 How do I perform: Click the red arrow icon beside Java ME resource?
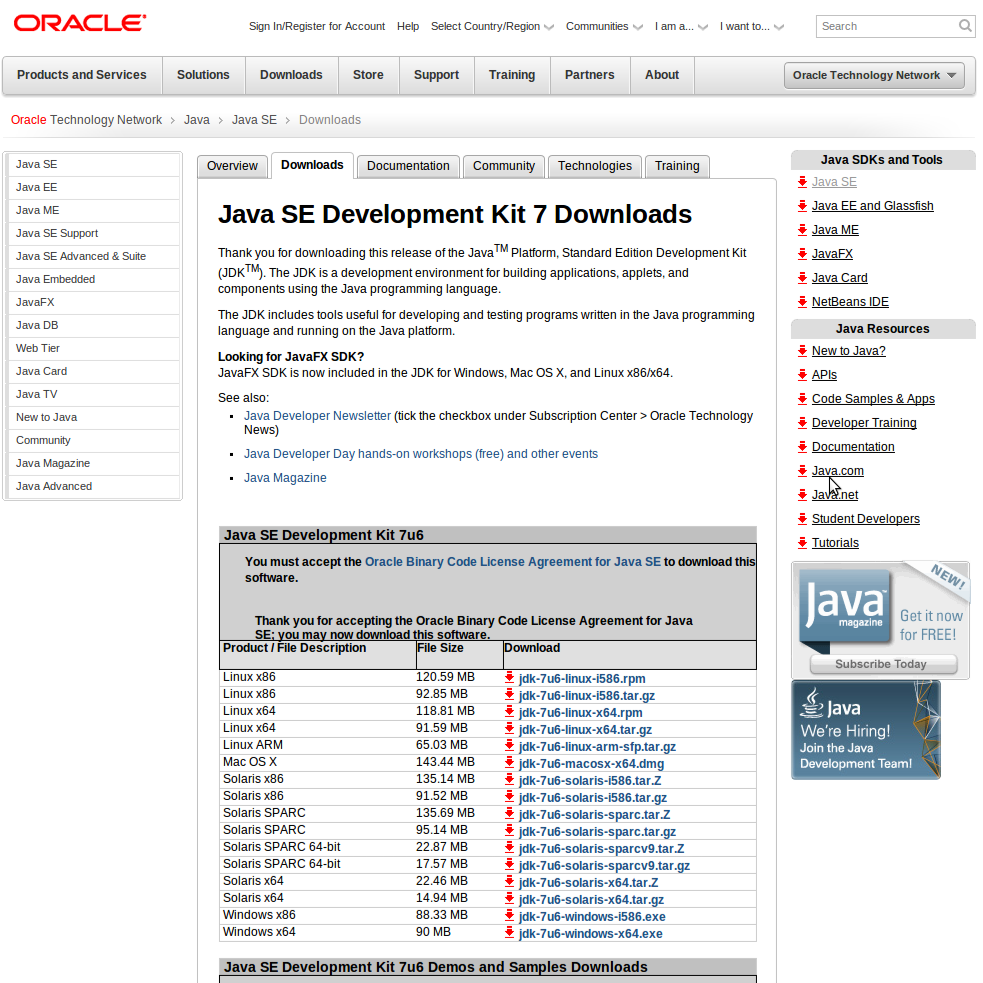(802, 229)
